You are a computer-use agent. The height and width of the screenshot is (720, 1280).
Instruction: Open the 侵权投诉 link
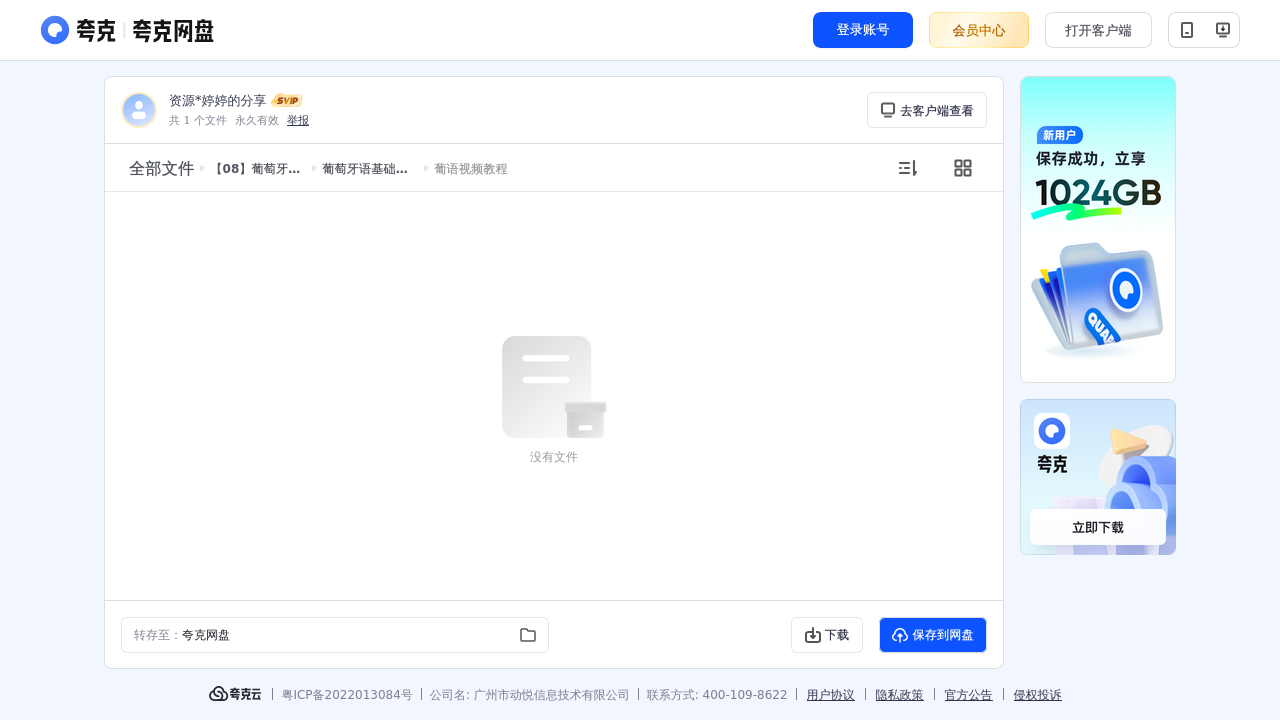[1038, 695]
